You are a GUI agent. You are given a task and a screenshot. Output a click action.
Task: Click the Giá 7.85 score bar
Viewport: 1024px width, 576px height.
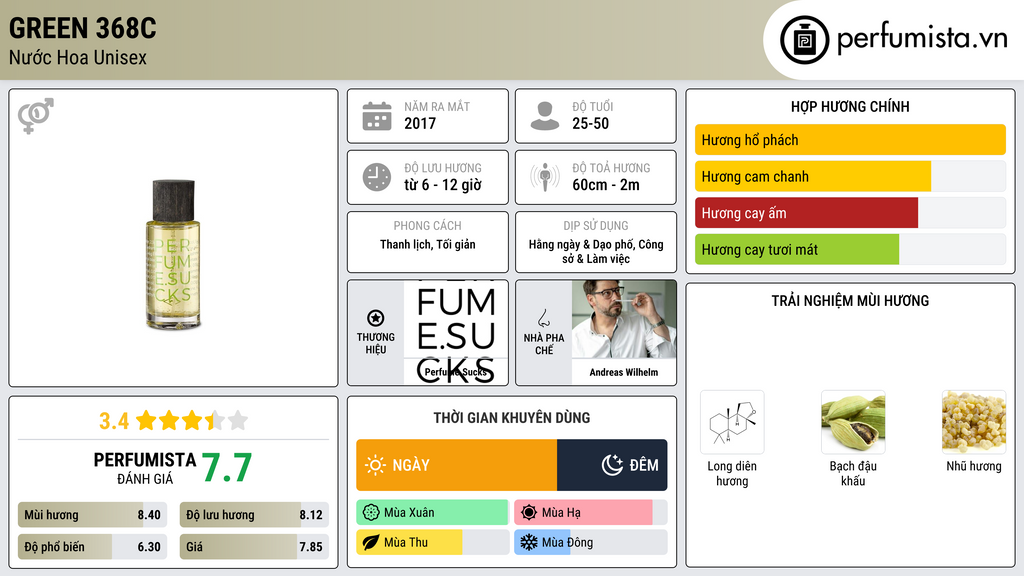[255, 547]
